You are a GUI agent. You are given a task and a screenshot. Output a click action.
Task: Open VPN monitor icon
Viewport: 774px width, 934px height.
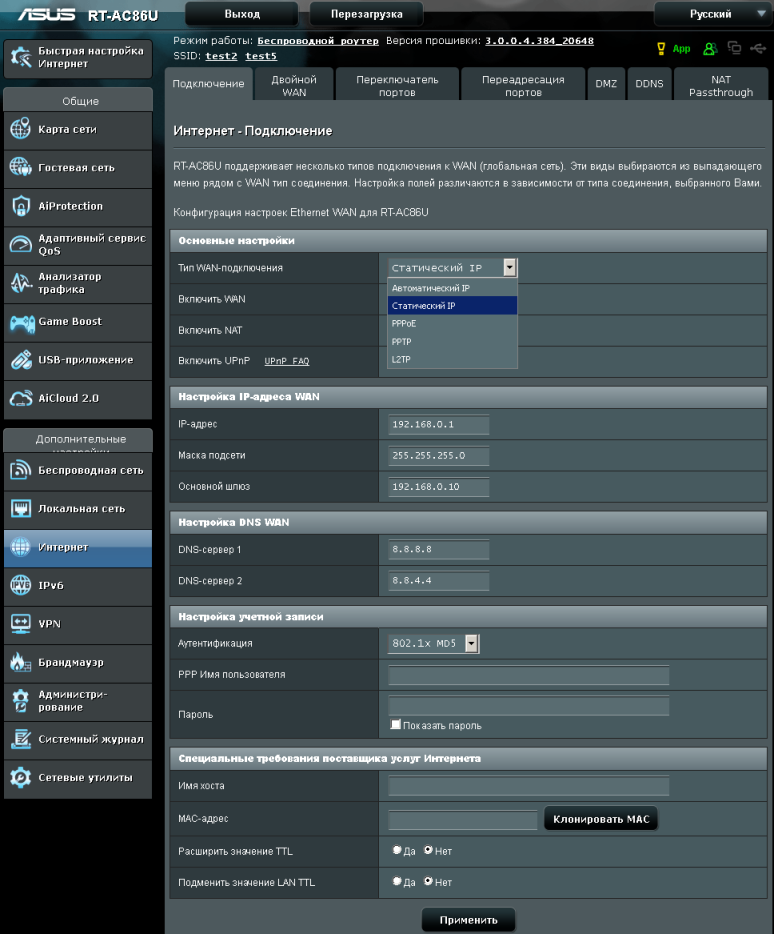(20, 624)
